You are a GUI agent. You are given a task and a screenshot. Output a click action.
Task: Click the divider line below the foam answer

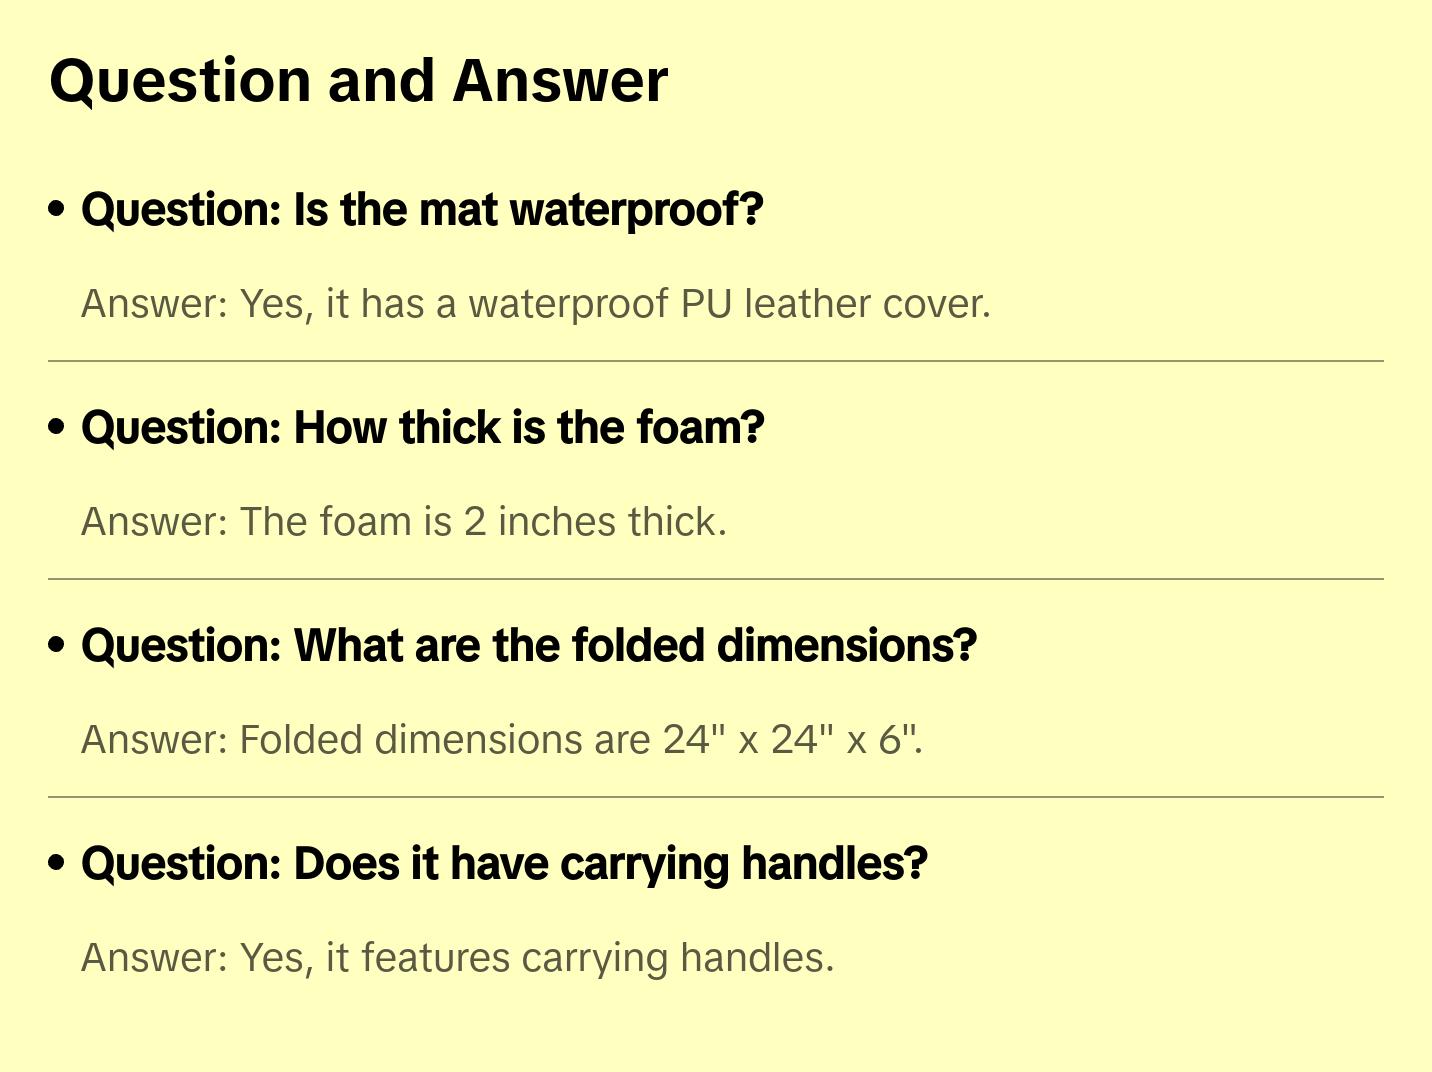coord(716,579)
